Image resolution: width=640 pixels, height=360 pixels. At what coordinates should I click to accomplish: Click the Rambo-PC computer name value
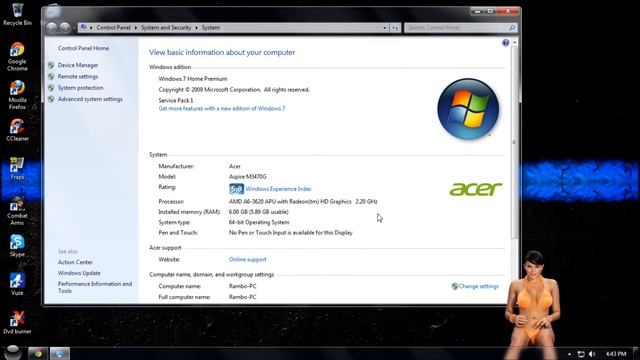tap(243, 286)
